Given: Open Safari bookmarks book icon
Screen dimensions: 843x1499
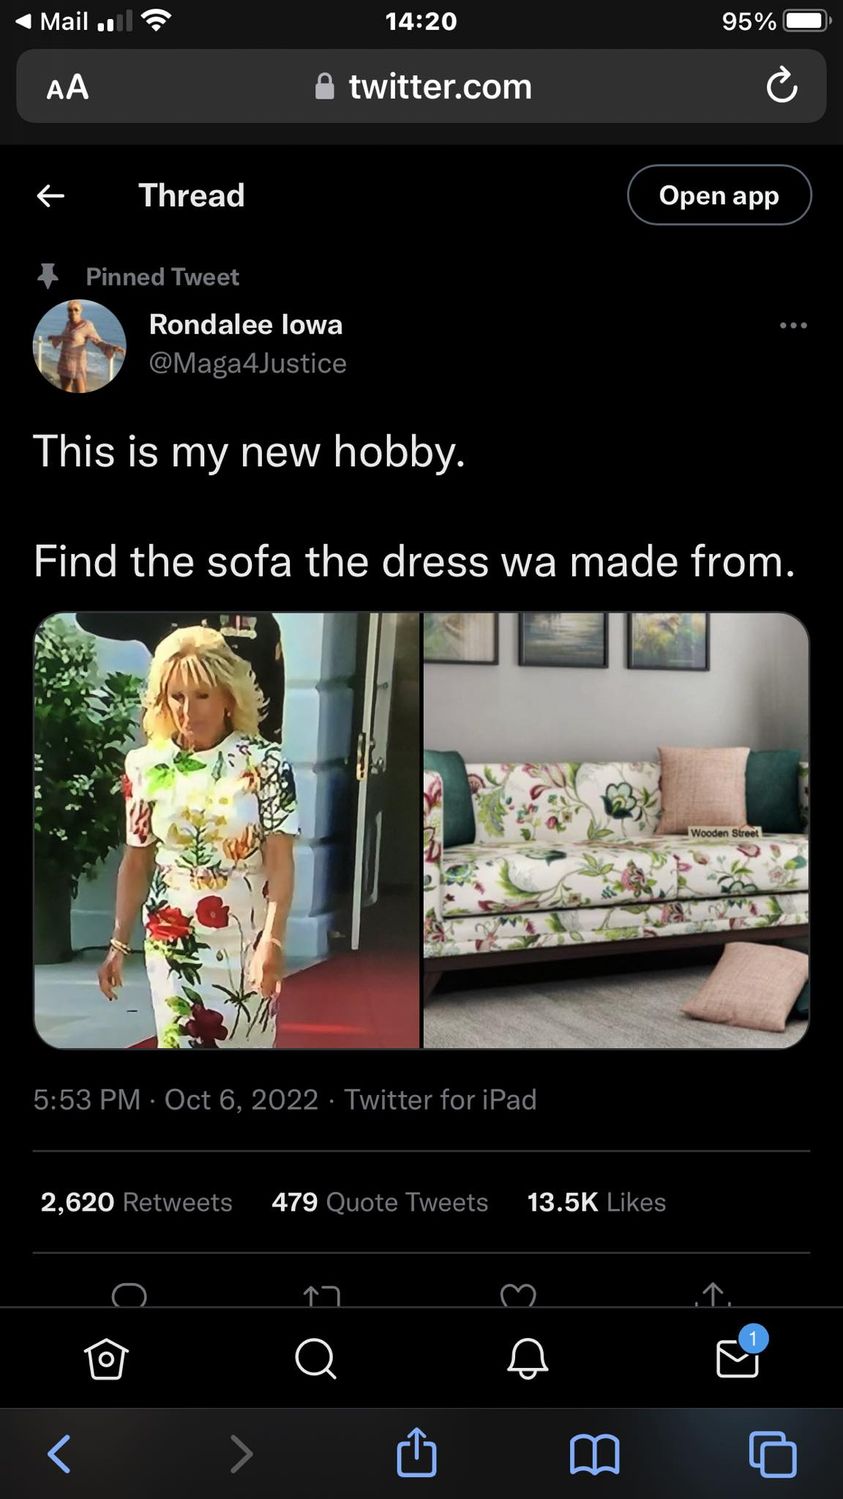Looking at the screenshot, I should click(595, 1454).
